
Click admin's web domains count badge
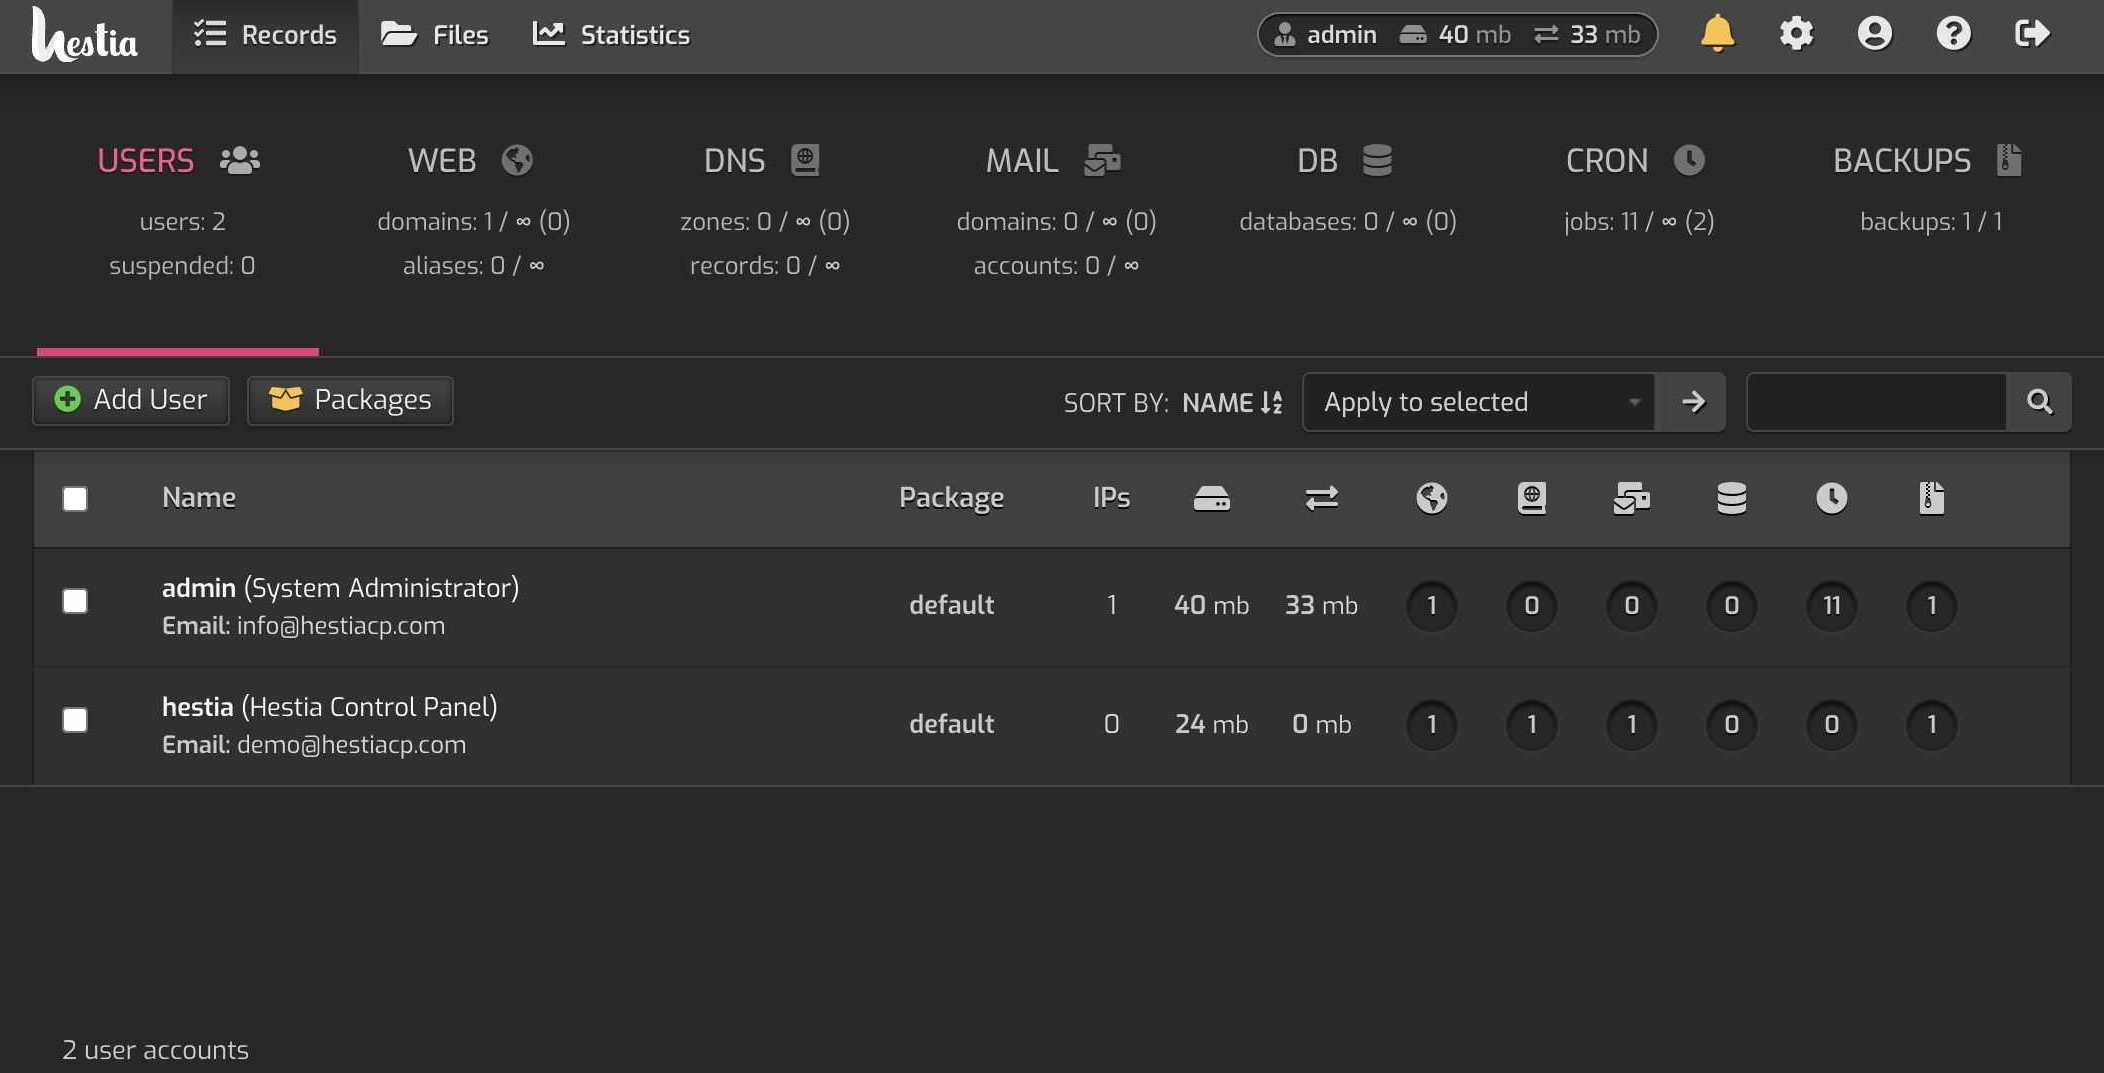coord(1431,605)
